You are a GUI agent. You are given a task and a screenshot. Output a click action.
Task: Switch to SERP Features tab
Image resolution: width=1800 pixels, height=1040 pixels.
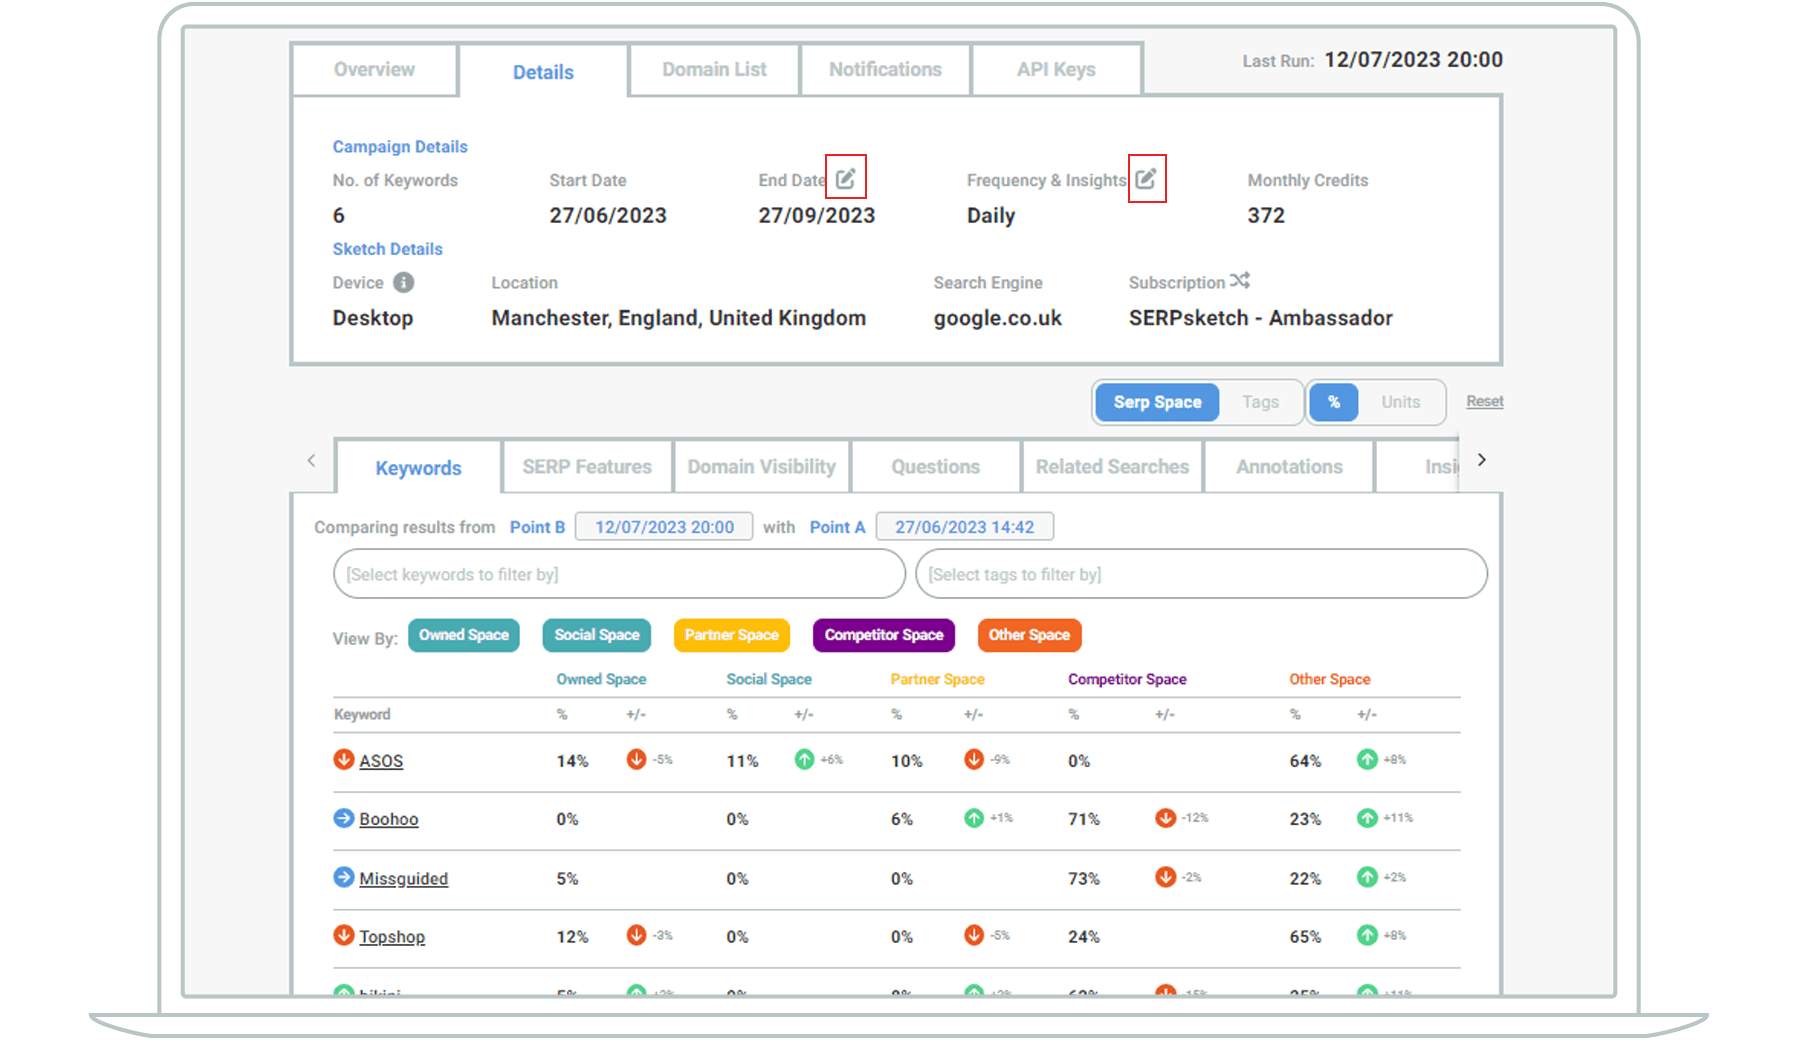[x=587, y=467]
